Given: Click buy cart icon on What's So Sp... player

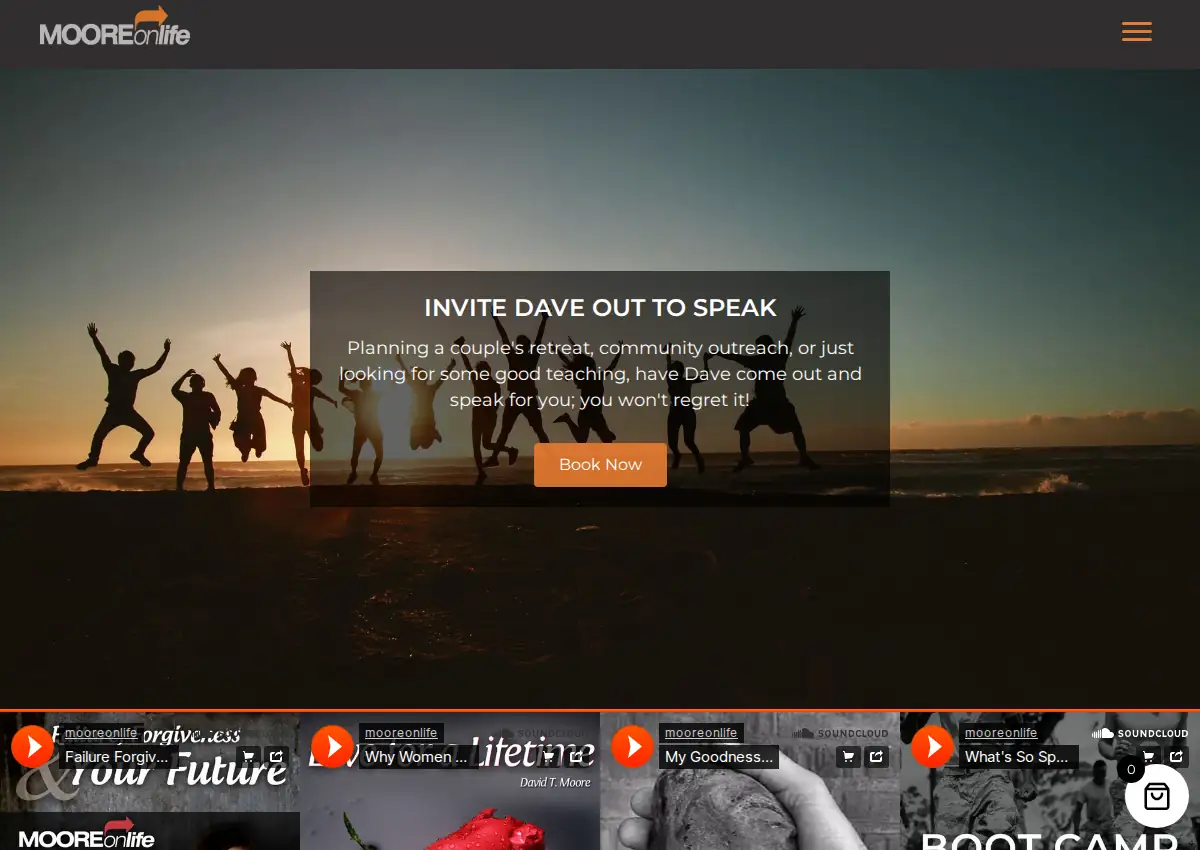Looking at the screenshot, I should pos(1148,757).
